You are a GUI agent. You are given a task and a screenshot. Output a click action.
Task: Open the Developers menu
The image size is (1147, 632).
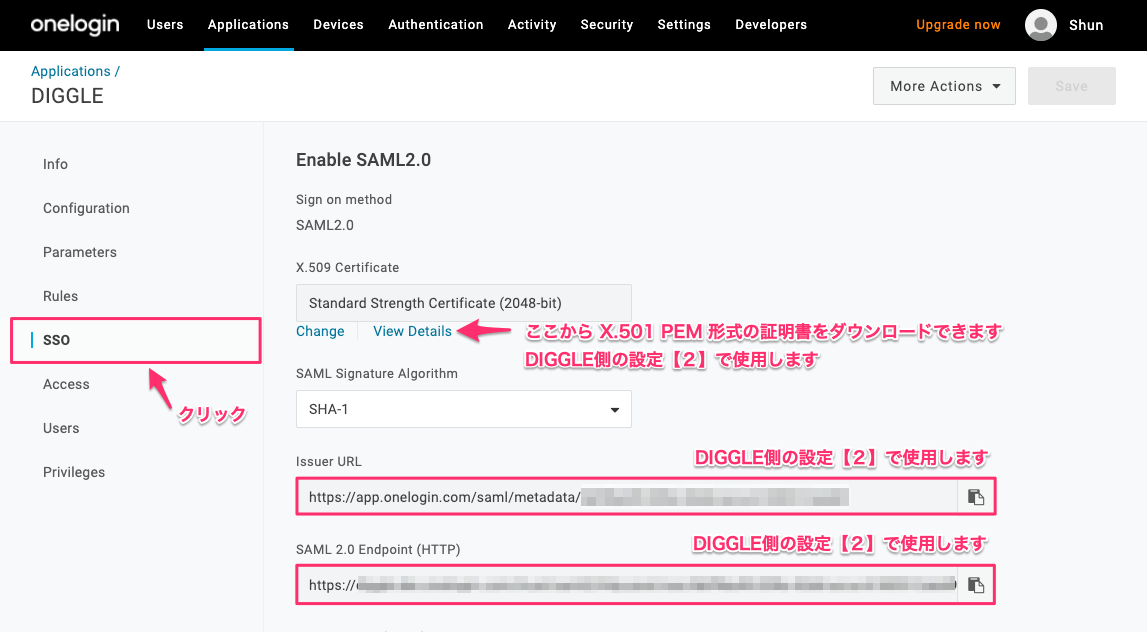coord(770,25)
